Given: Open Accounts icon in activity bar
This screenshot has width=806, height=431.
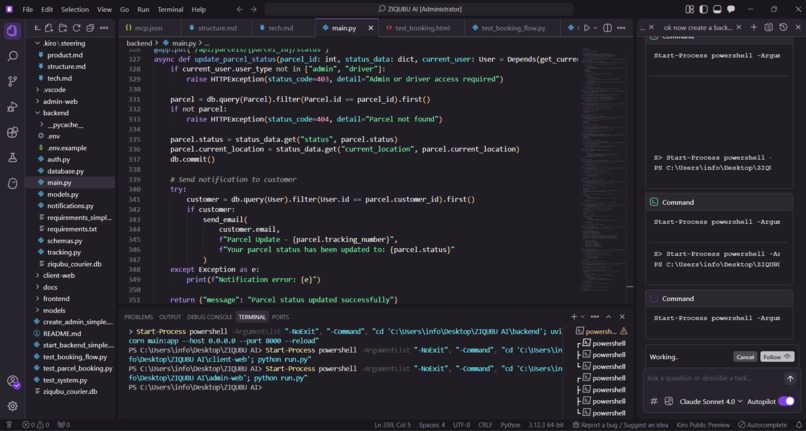Looking at the screenshot, I should tap(12, 381).
